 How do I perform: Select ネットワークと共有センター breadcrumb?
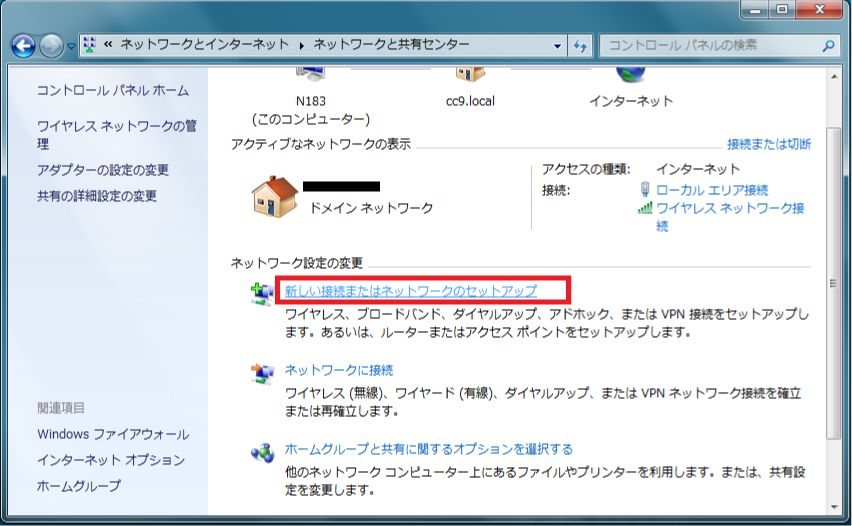391,45
